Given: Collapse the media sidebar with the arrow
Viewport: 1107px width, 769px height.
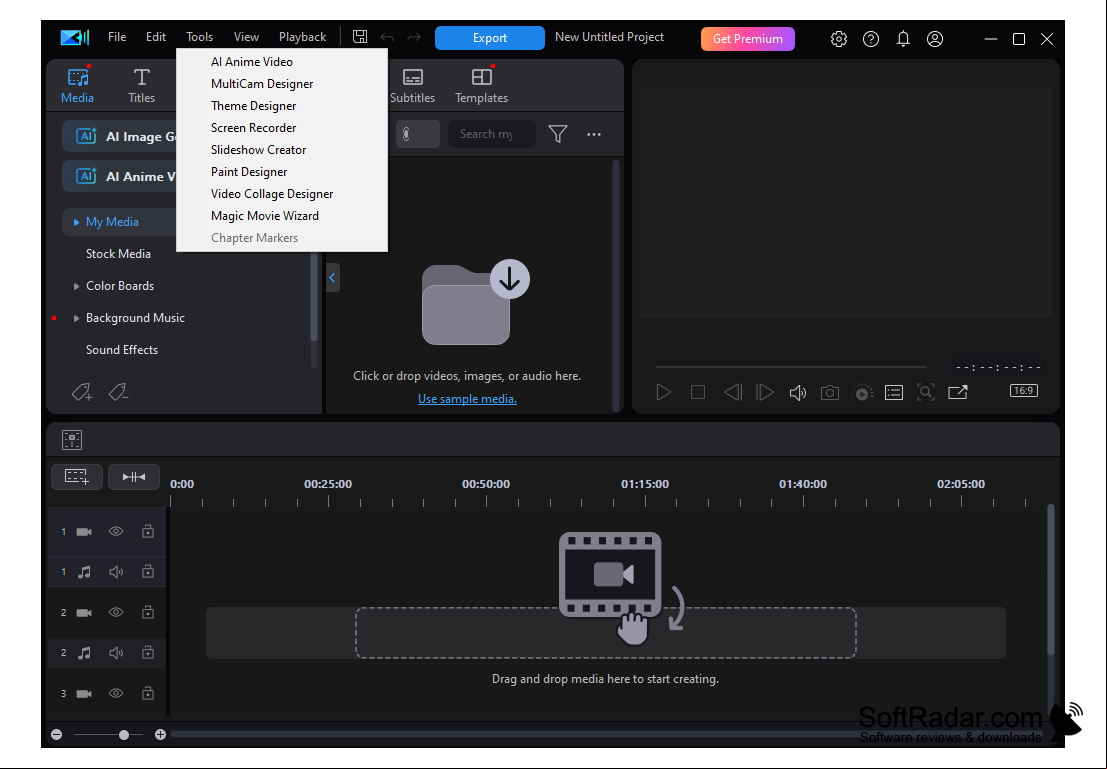Looking at the screenshot, I should coord(333,278).
